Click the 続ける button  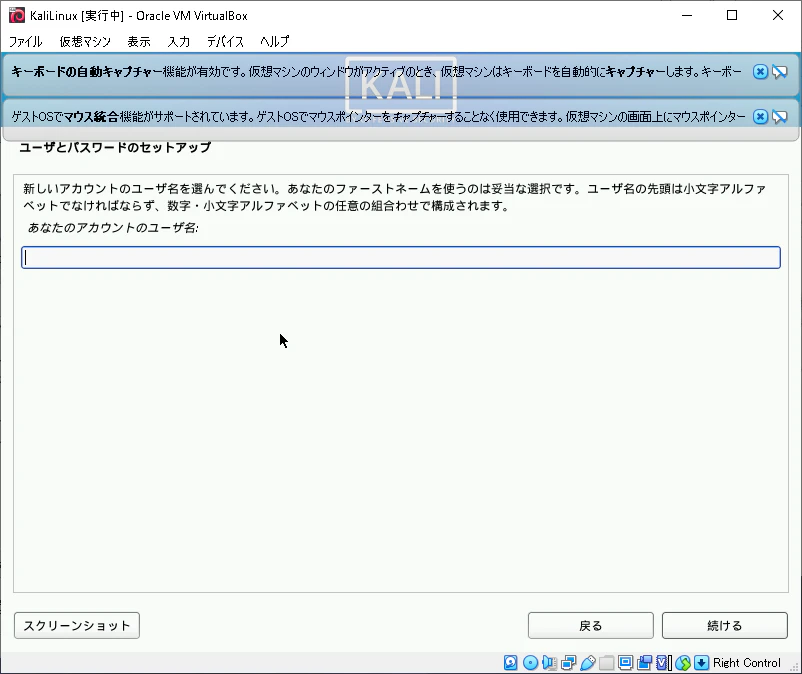[725, 625]
